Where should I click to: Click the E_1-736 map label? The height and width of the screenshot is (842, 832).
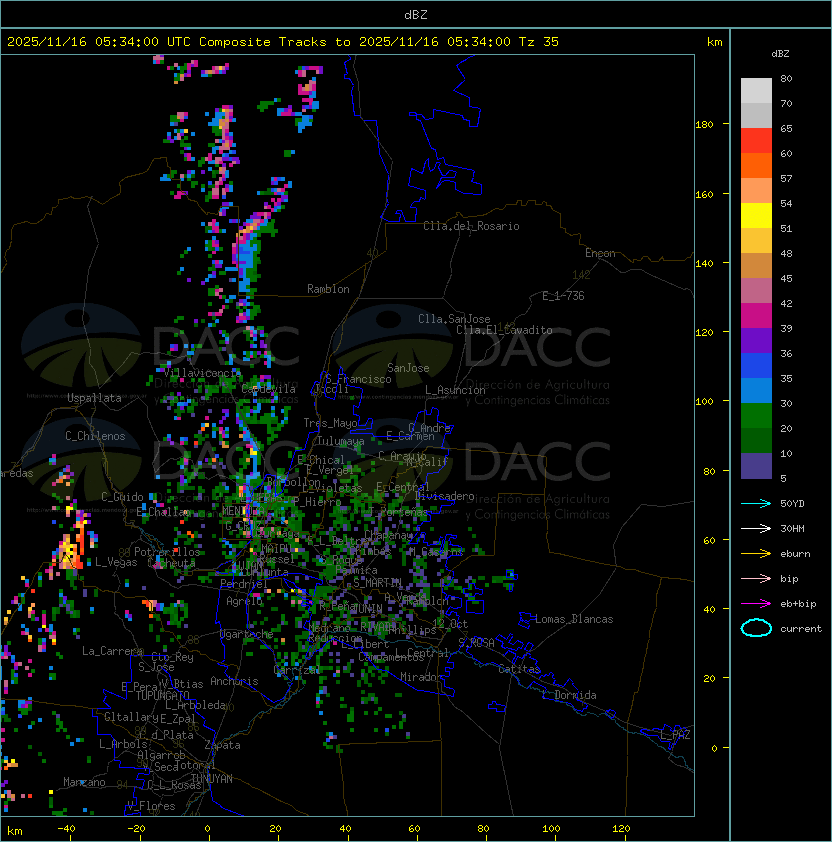563,296
